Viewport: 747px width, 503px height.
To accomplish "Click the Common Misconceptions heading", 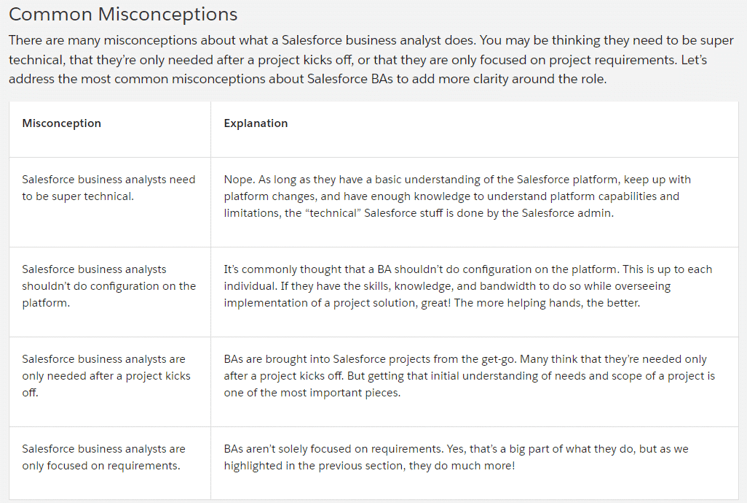I will 123,15.
